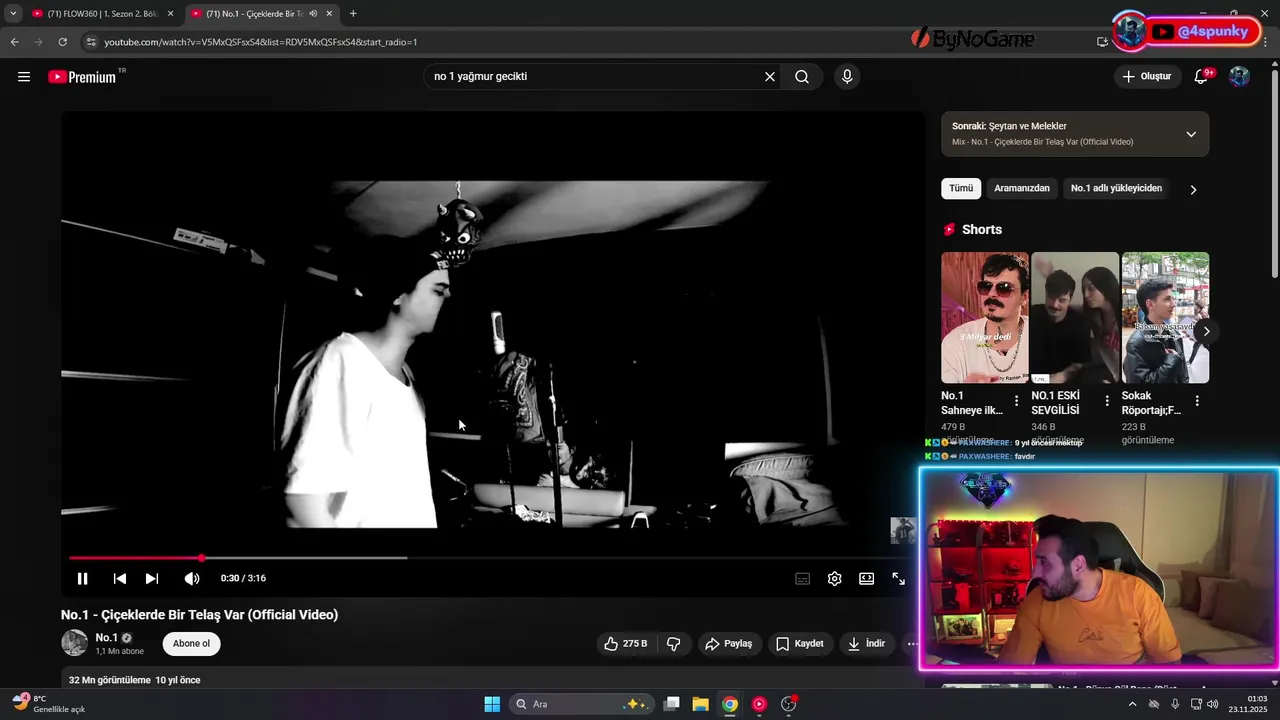Close the No.1 Çiçeklerde browser tab
Viewport: 1280px width, 720px height.
(329, 14)
